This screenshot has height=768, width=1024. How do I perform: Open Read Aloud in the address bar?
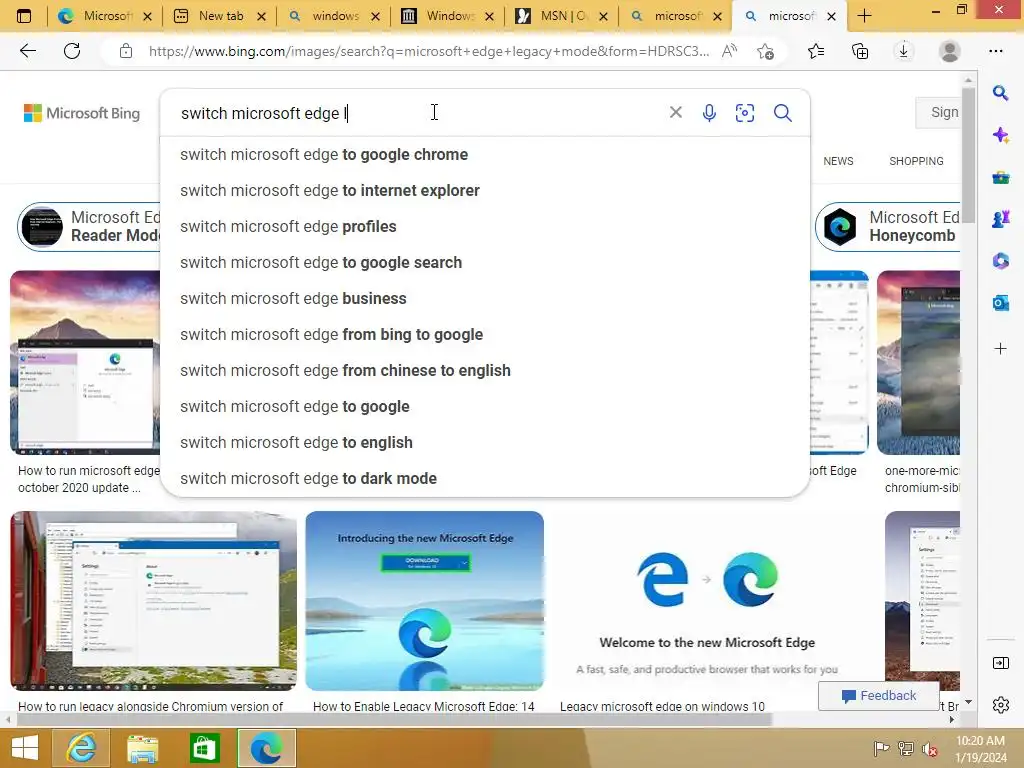coord(729,51)
